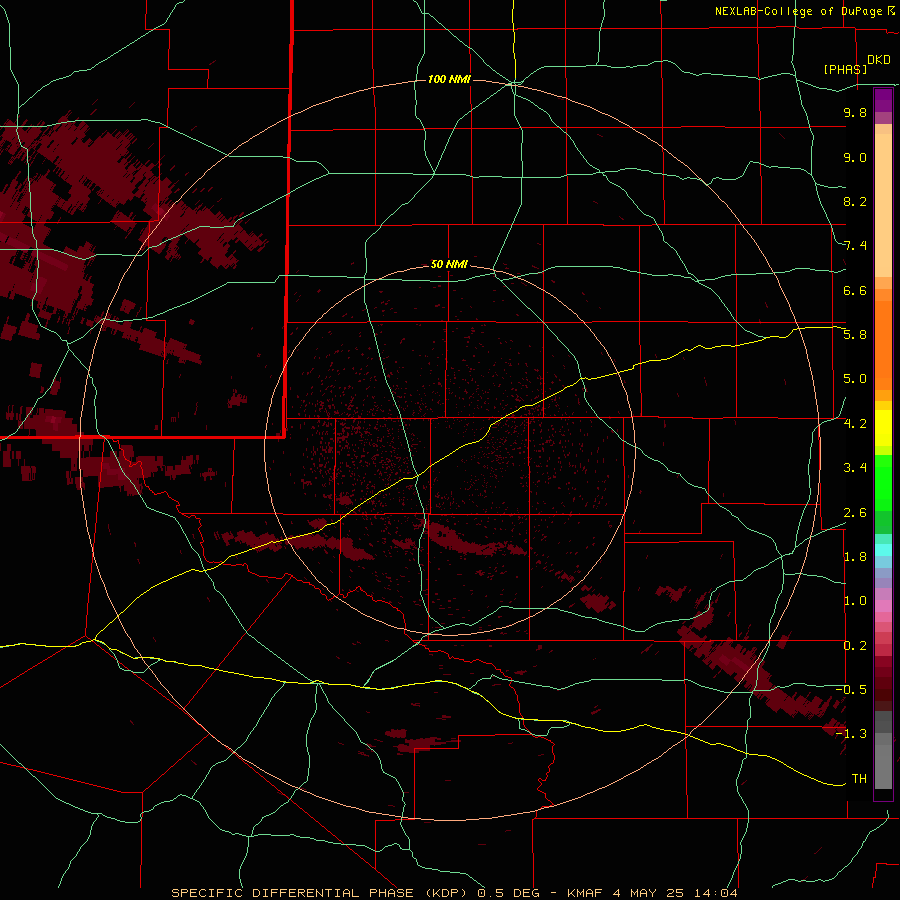The image size is (900, 900).
Task: Click the 9.8 legend value
Action: [x=855, y=112]
